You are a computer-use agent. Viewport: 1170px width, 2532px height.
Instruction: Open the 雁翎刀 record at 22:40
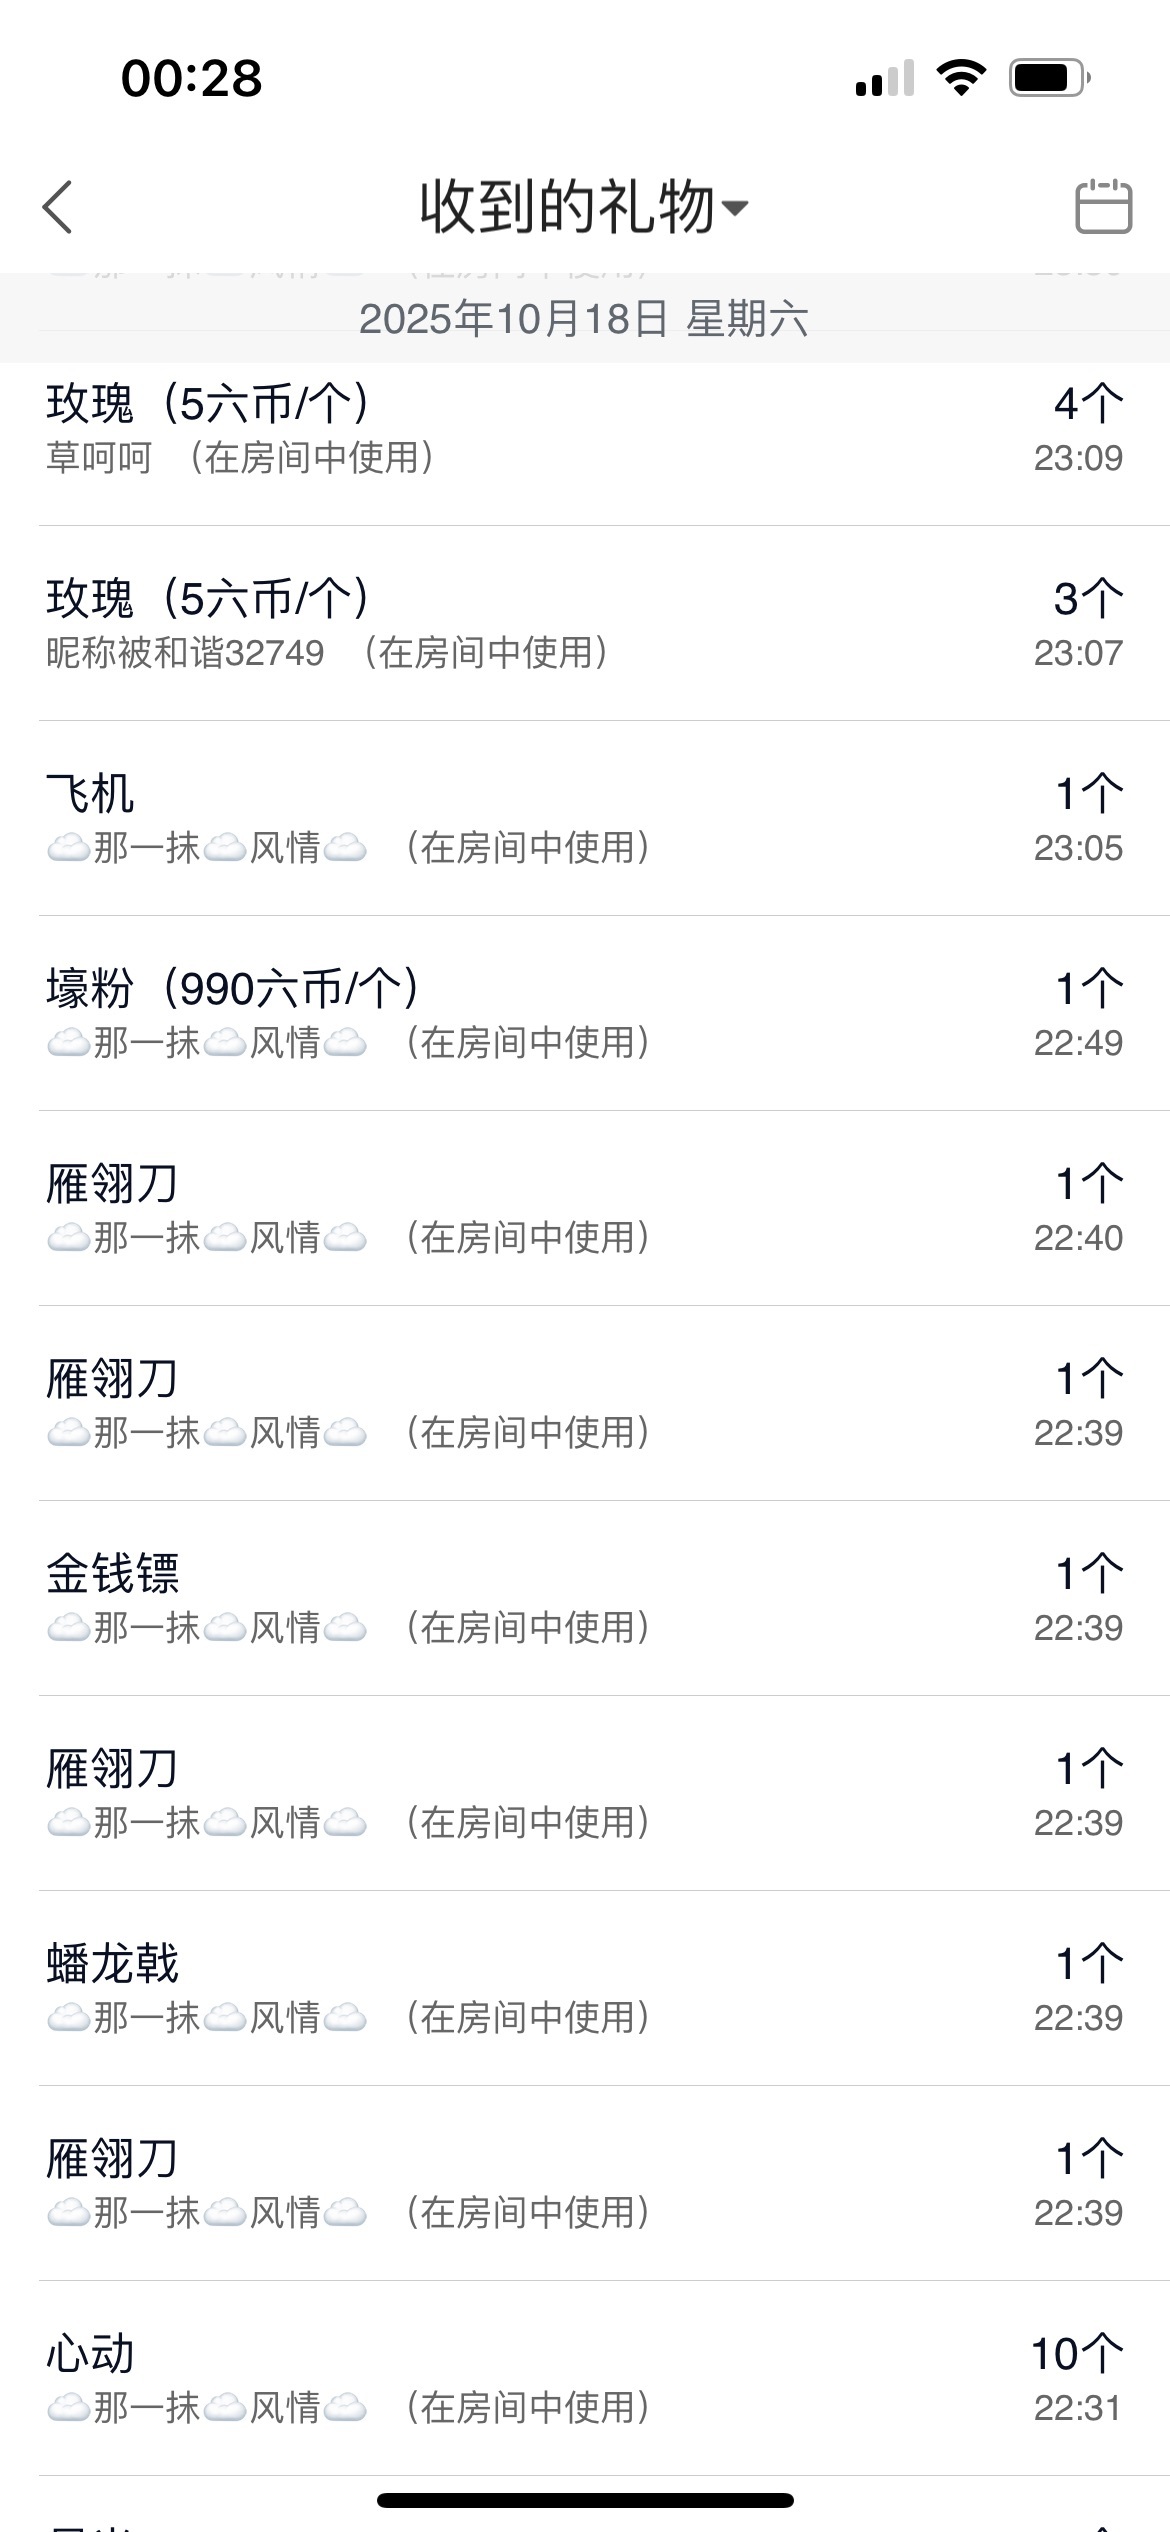[x=583, y=1208]
